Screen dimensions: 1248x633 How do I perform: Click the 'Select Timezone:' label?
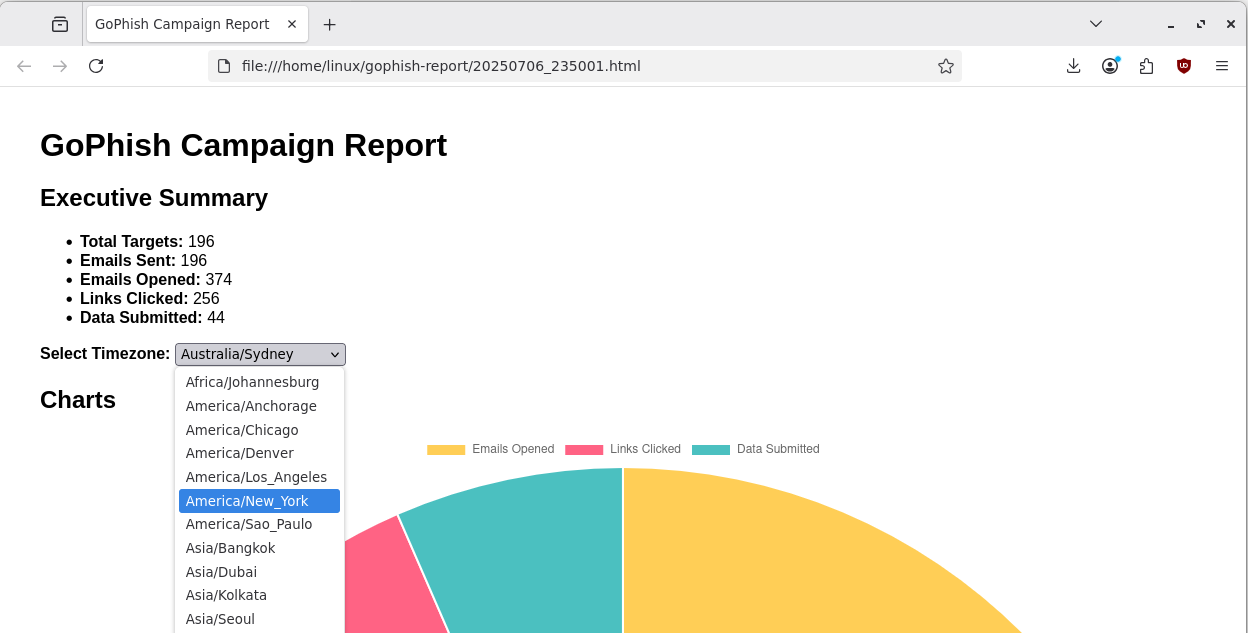(105, 354)
